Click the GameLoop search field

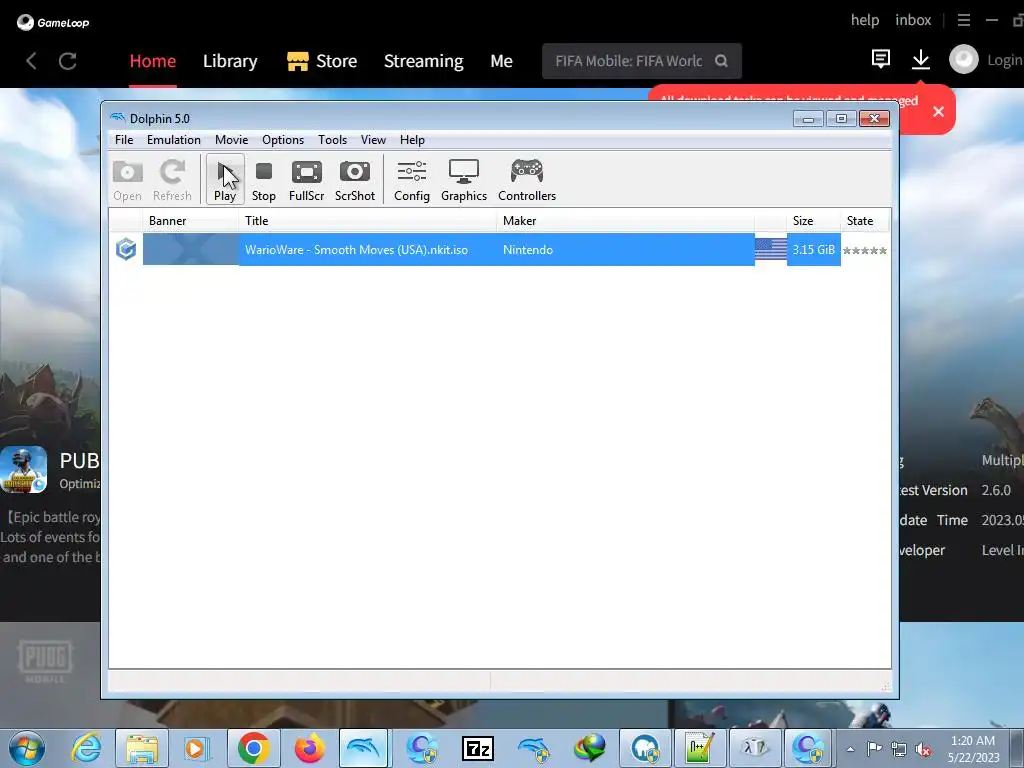641,61
